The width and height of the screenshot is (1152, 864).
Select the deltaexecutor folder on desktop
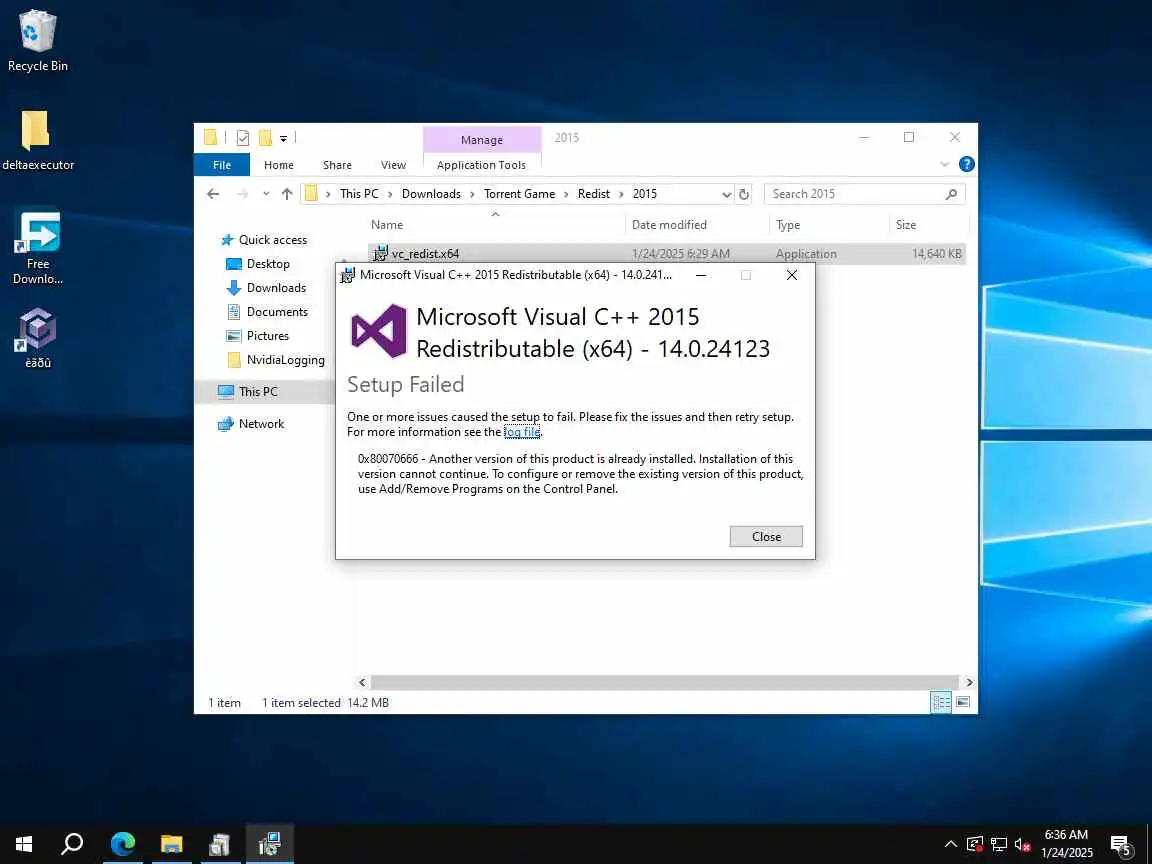point(37,140)
